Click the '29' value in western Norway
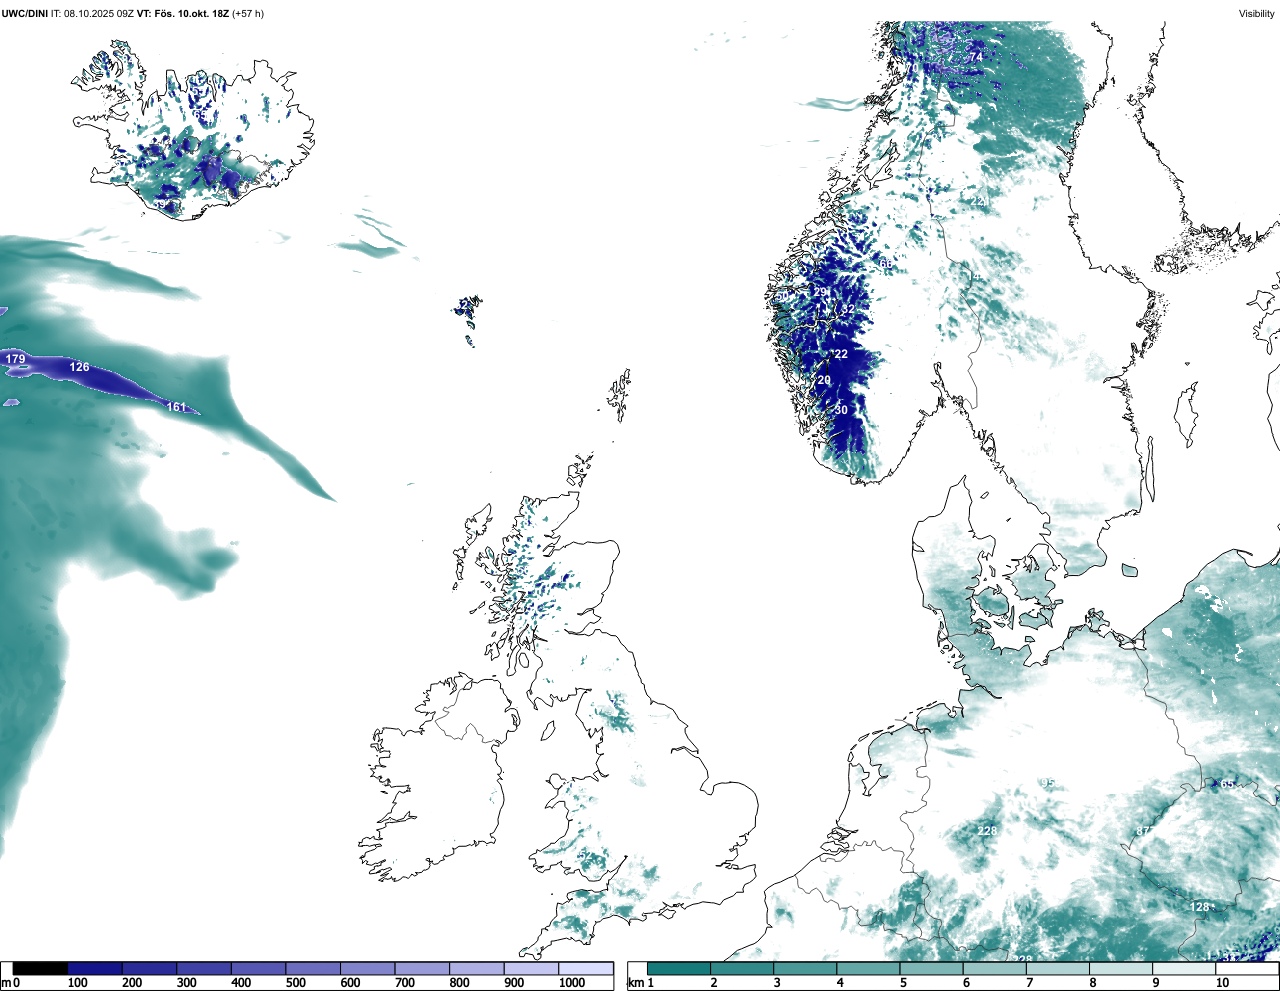This screenshot has width=1280, height=991. (x=820, y=292)
